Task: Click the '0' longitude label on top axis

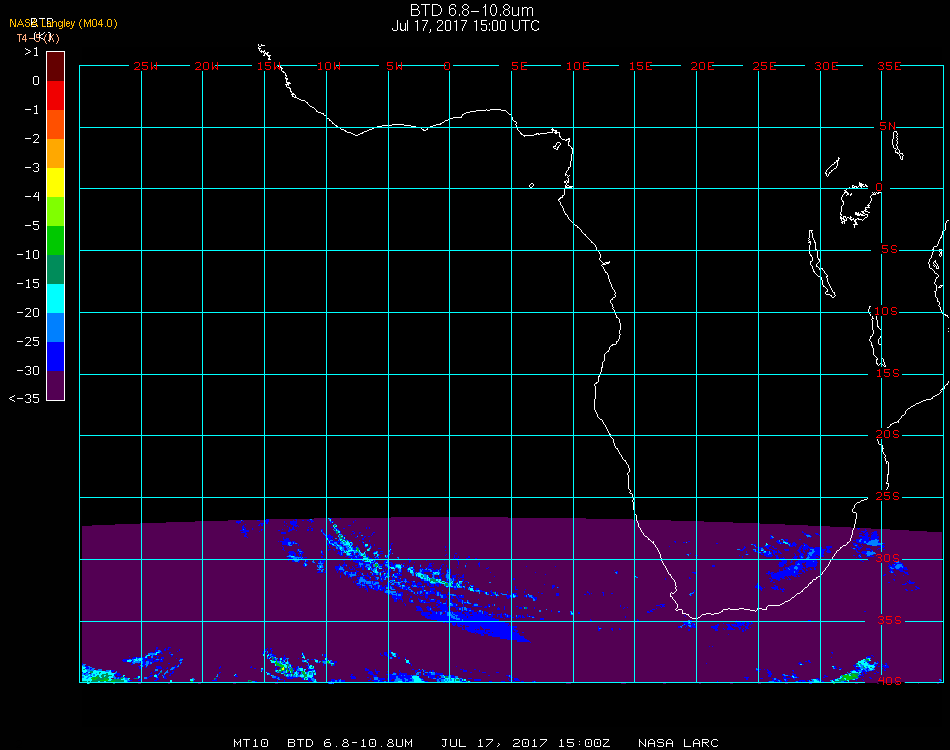Action: (447, 66)
